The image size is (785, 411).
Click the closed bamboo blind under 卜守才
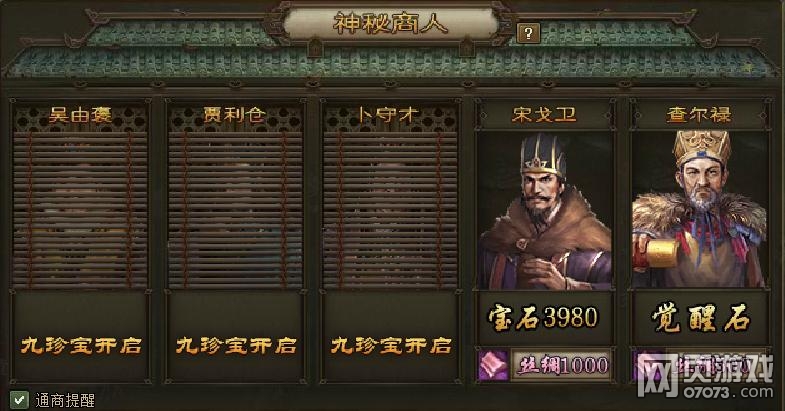coord(390,210)
